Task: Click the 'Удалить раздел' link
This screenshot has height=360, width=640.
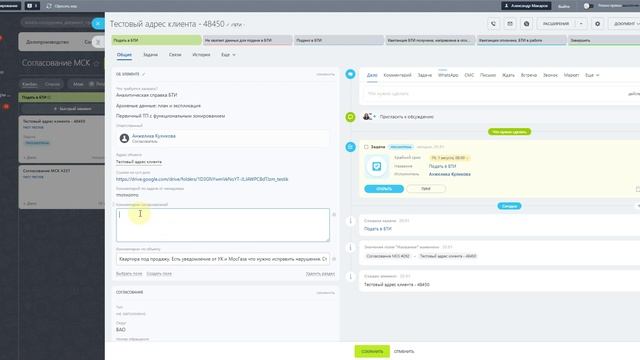Action: pyautogui.click(x=320, y=273)
